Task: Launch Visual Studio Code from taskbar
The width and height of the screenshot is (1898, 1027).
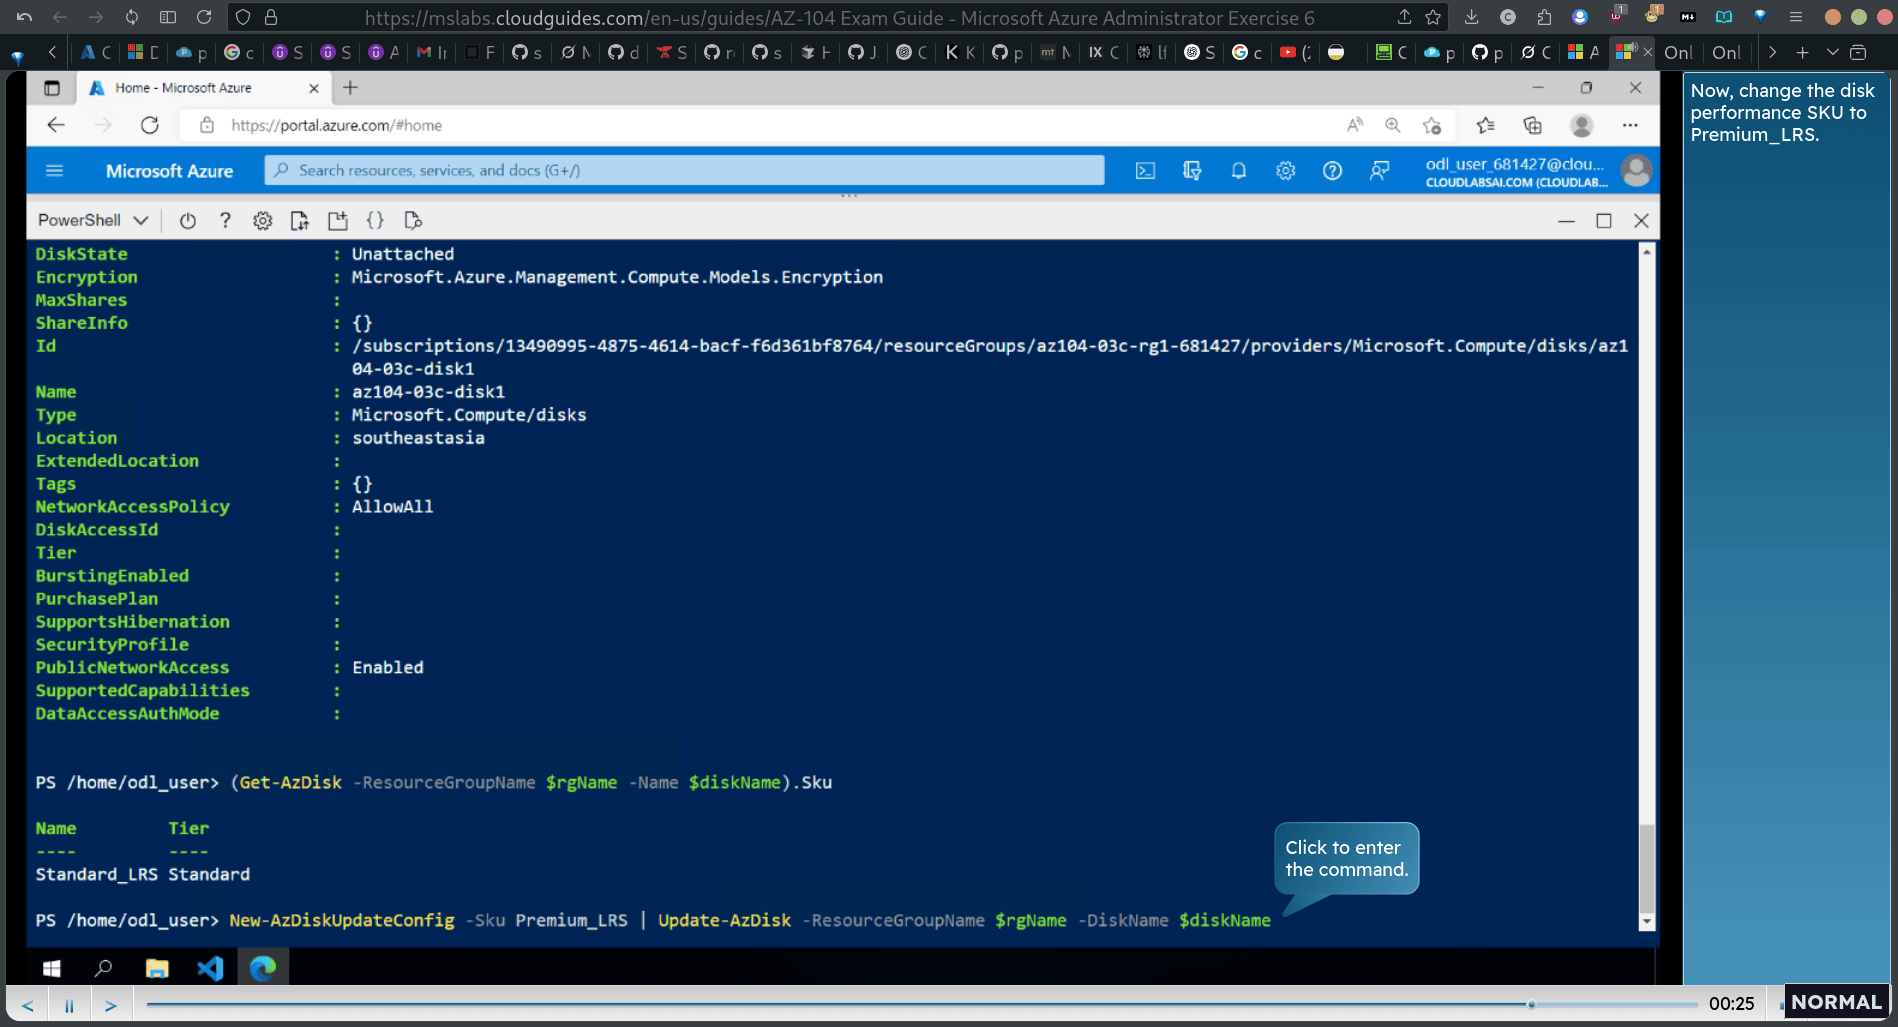Action: click(x=210, y=968)
